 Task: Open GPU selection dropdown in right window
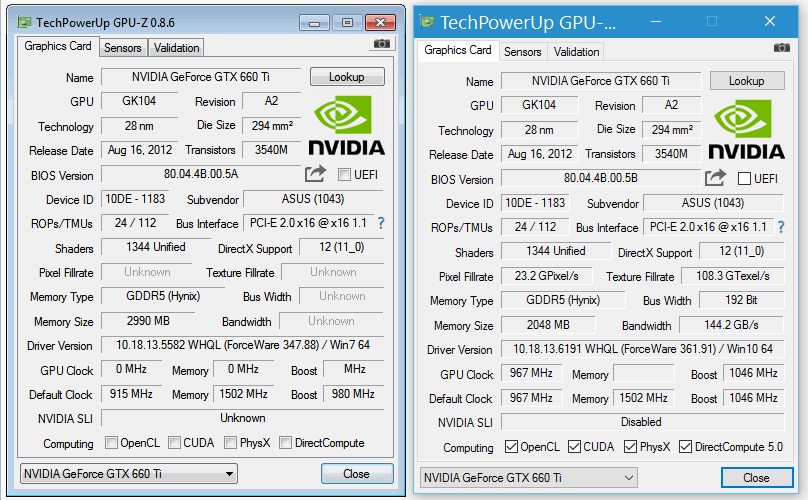point(529,478)
